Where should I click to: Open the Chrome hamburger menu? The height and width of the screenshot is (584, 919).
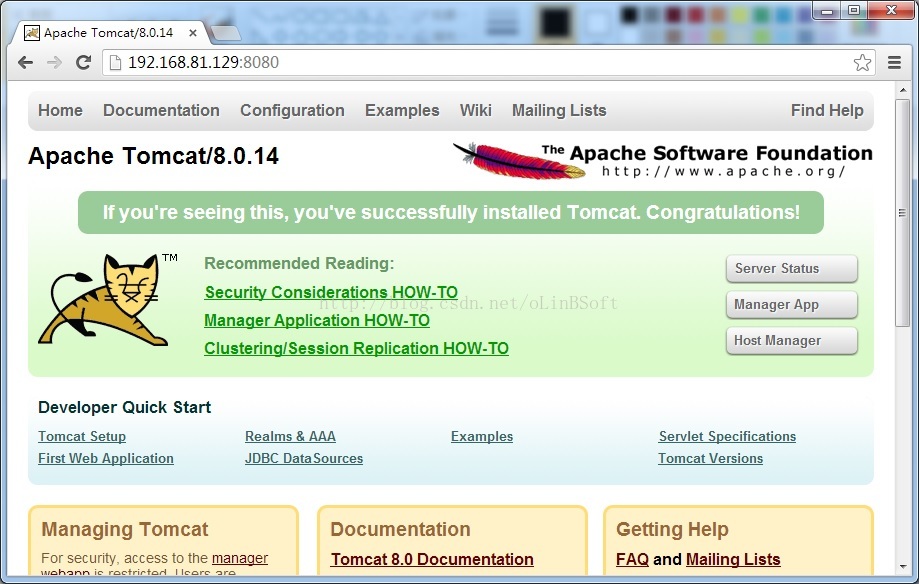click(x=894, y=63)
